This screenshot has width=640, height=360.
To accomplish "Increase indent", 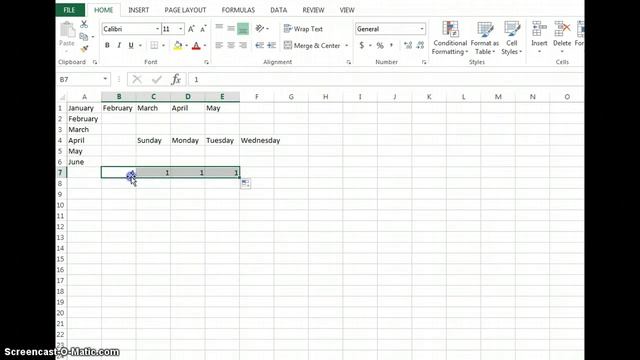I will 272,45.
